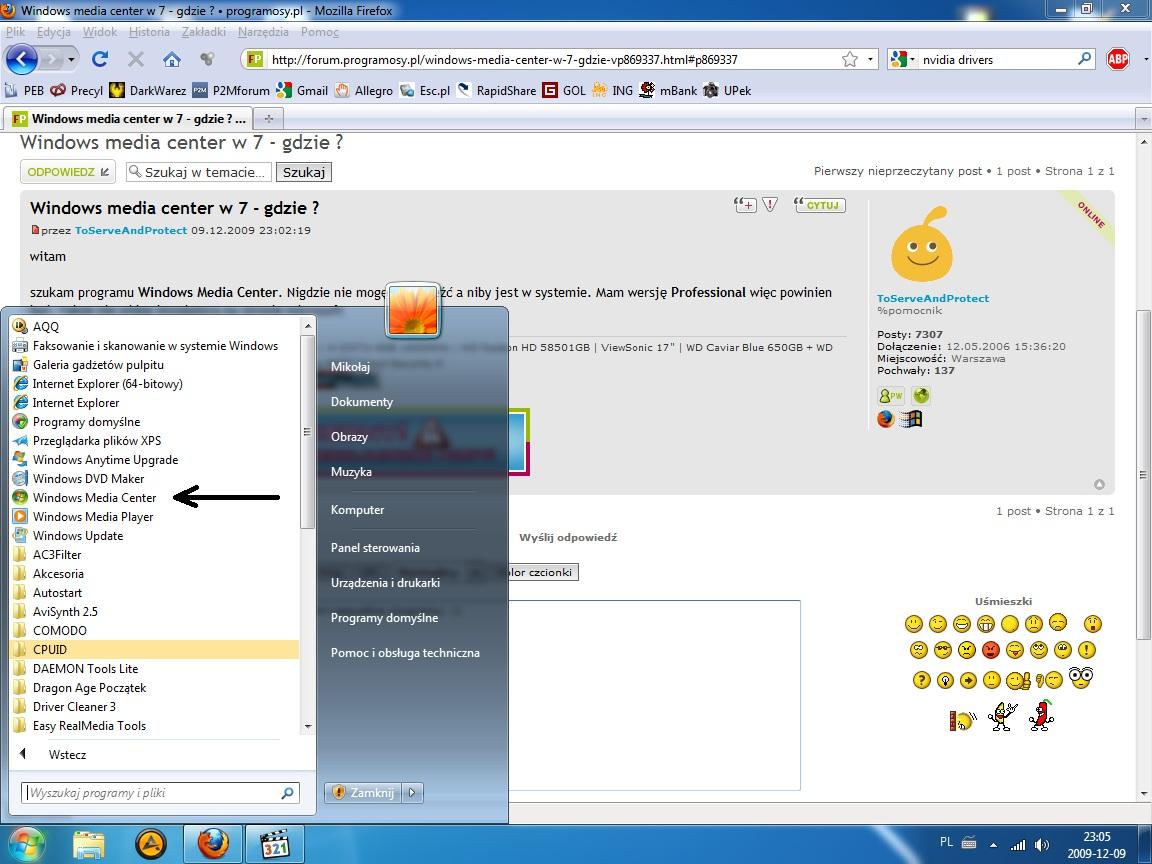Click the ODPOWIEDZ reply button
This screenshot has width=1152, height=864.
point(68,172)
